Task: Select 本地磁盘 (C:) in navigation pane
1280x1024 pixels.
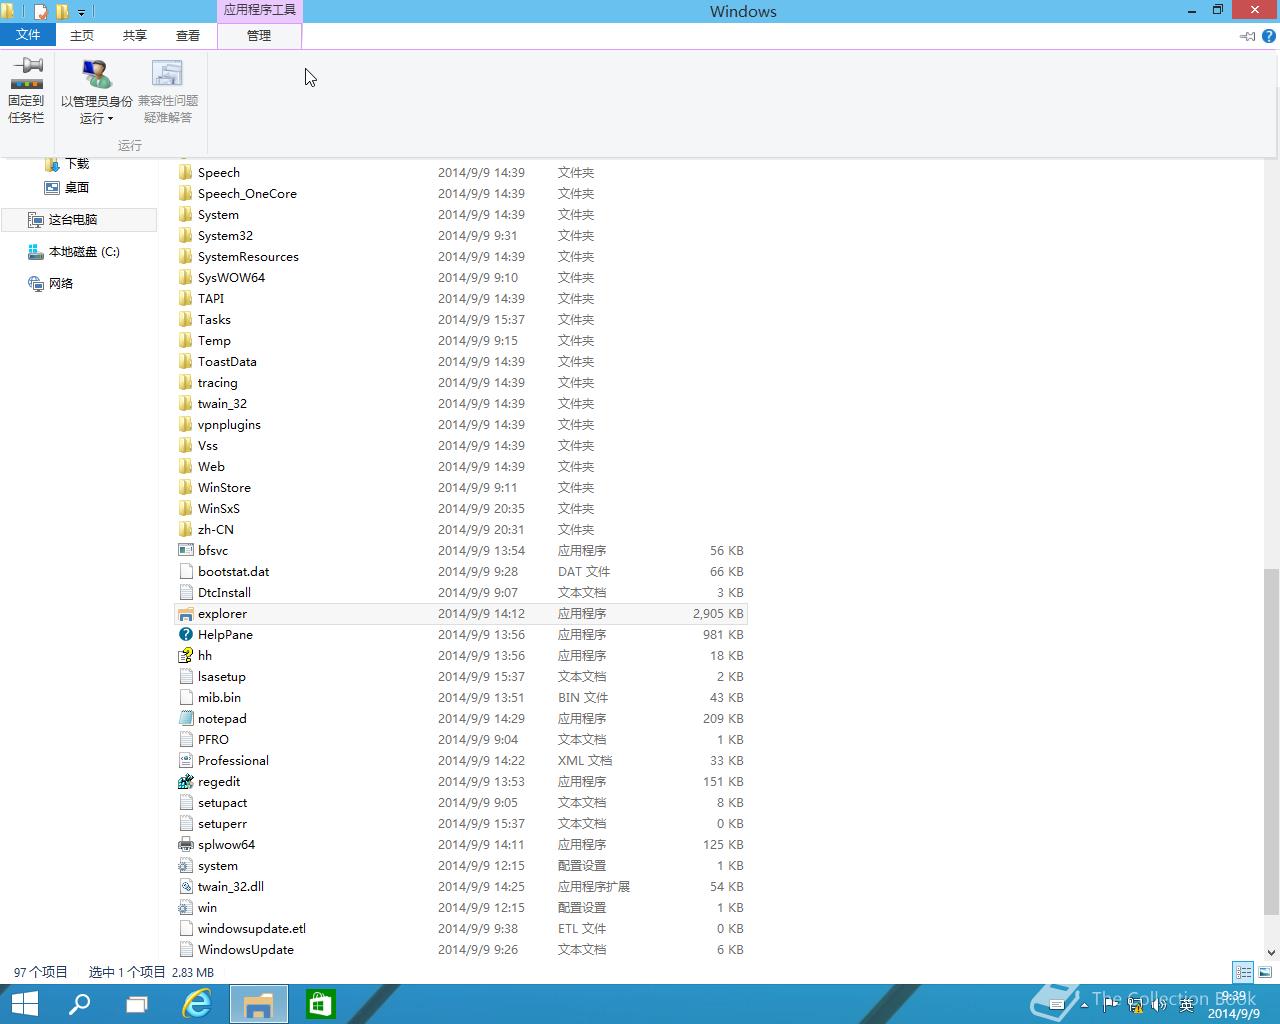Action: (x=74, y=251)
